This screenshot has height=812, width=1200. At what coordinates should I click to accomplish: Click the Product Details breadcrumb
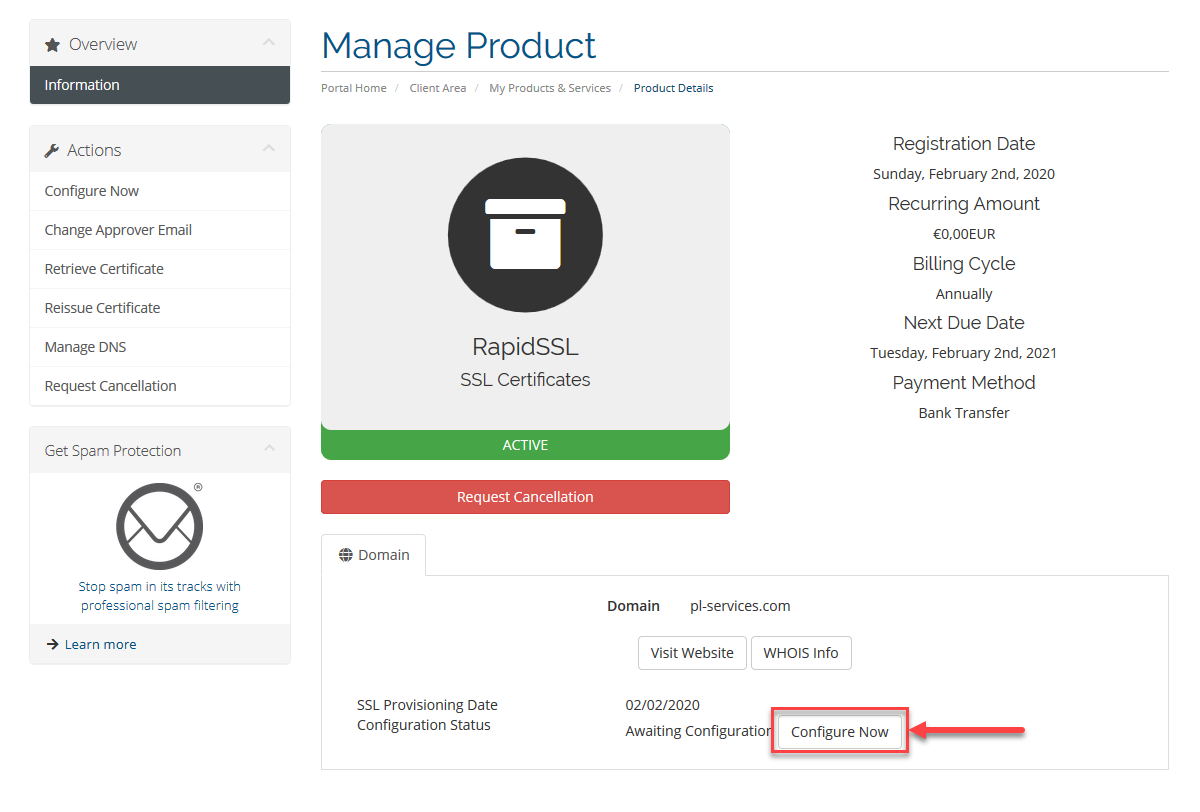coord(674,88)
